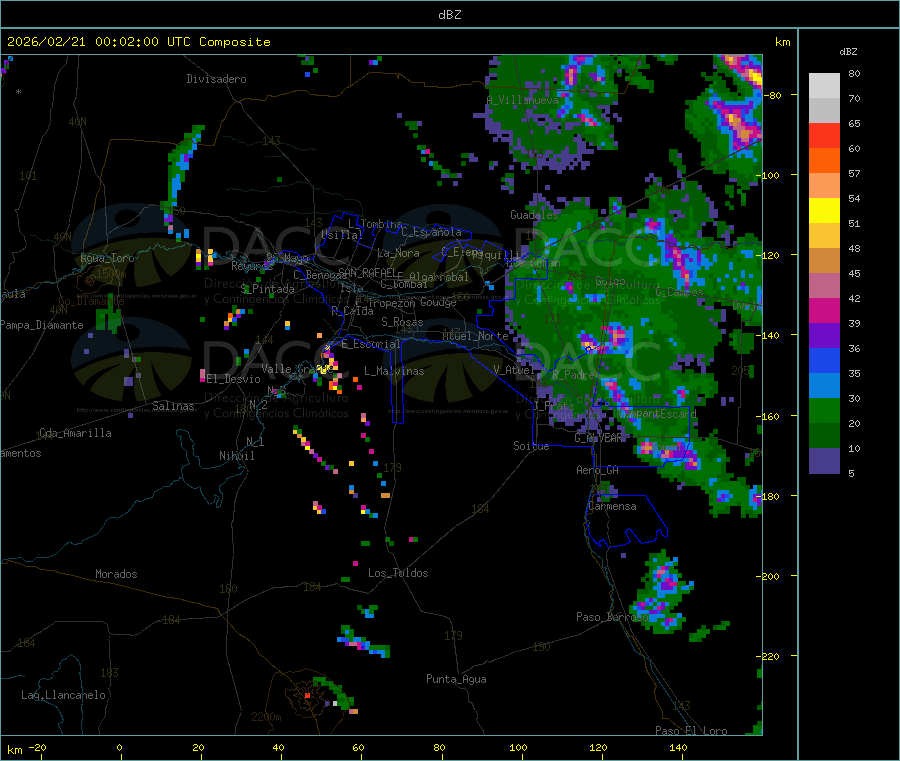Click the magenta 39 dBZ legend swatch
Screen dimensions: 900x761
[x=824, y=310]
